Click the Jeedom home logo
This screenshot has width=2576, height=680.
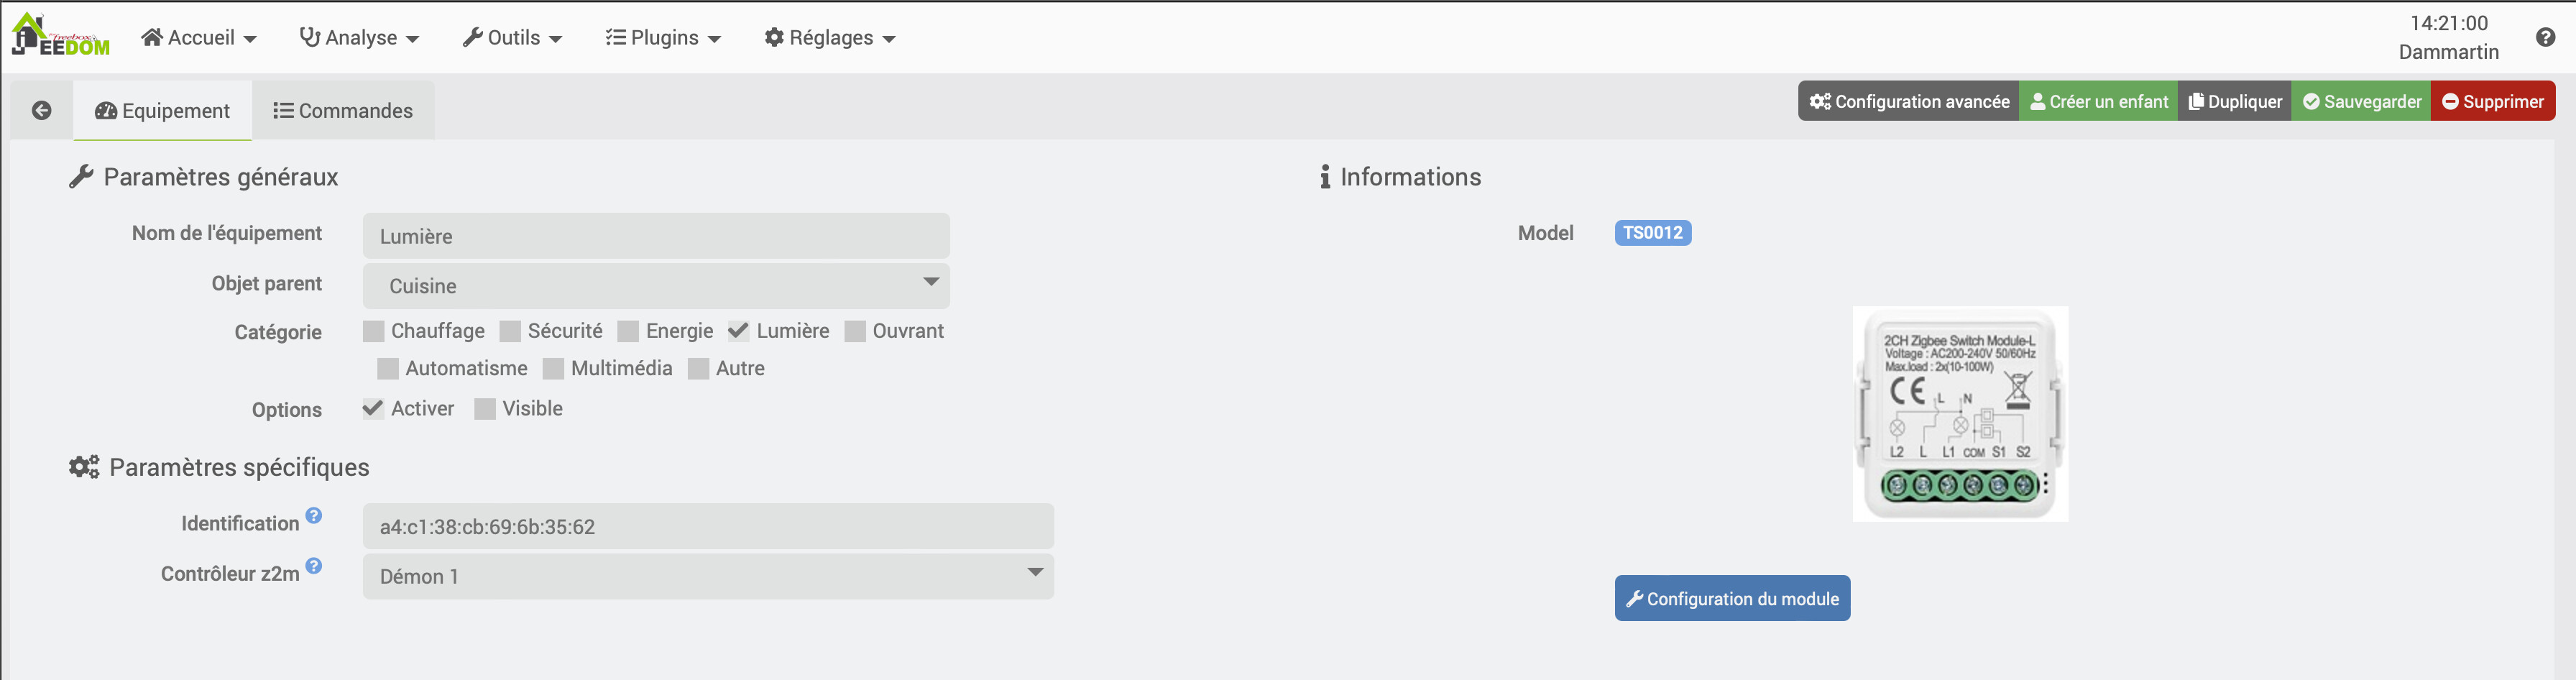tap(60, 36)
